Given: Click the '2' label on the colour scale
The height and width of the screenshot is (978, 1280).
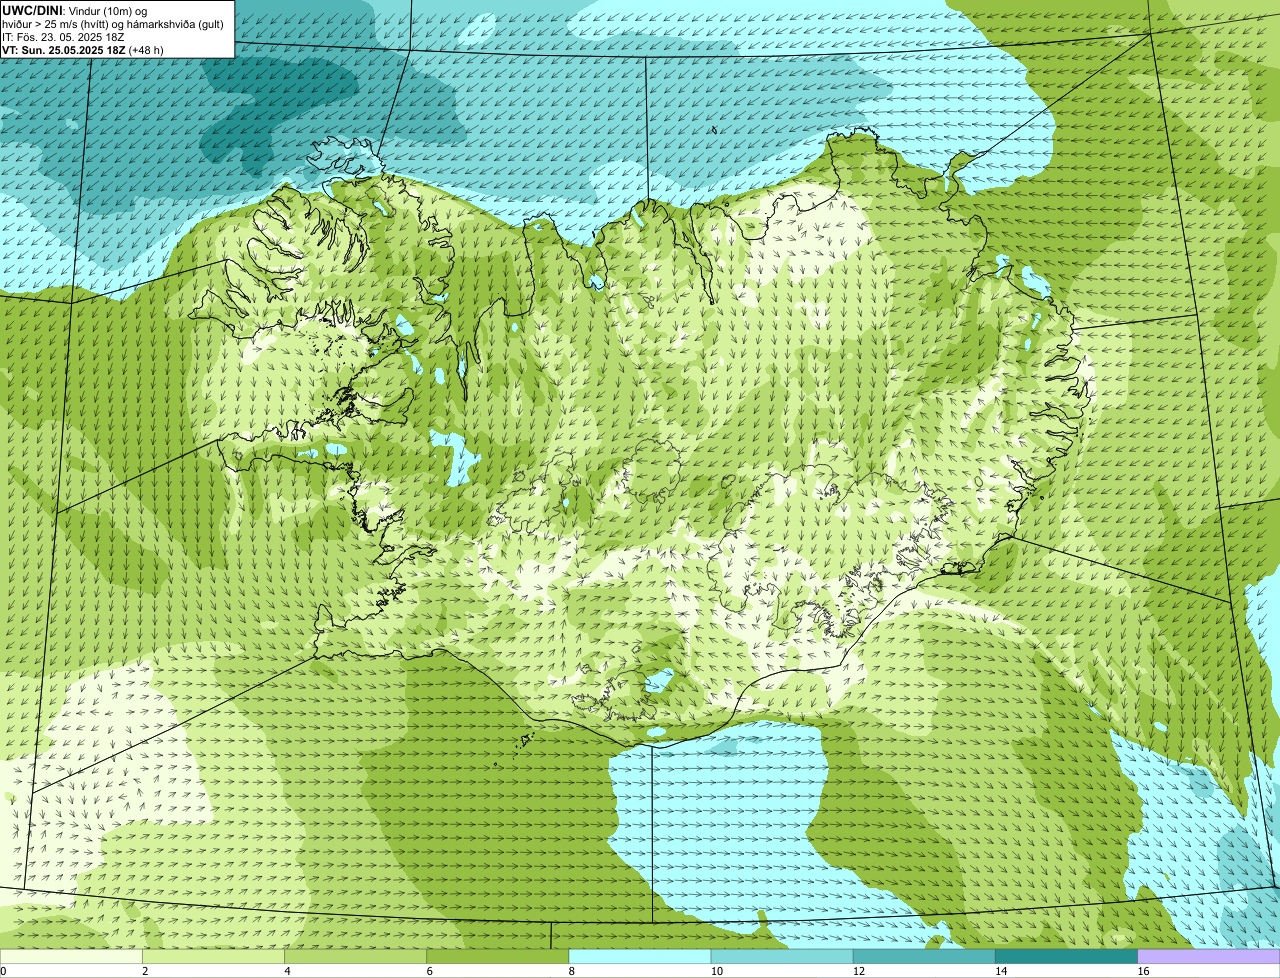Looking at the screenshot, I should [x=145, y=971].
